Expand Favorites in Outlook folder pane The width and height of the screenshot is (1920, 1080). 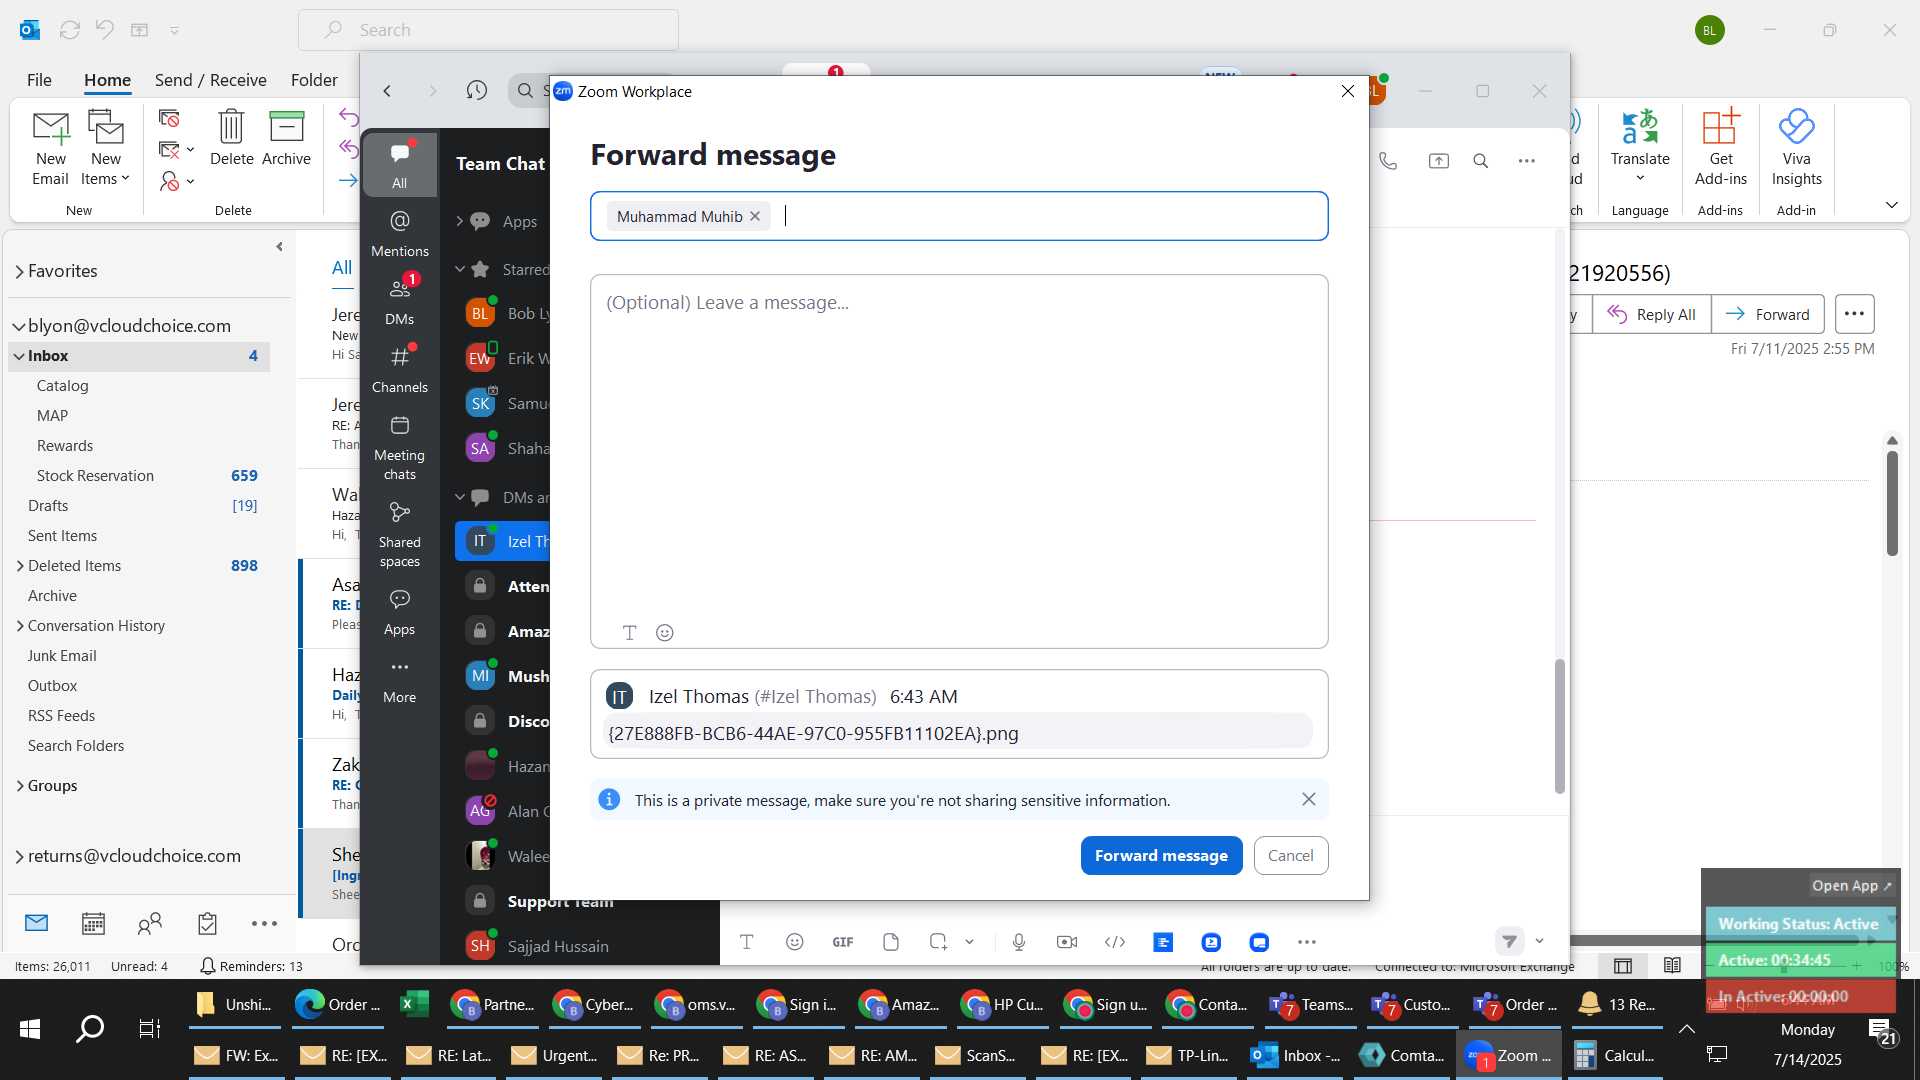[x=19, y=272]
